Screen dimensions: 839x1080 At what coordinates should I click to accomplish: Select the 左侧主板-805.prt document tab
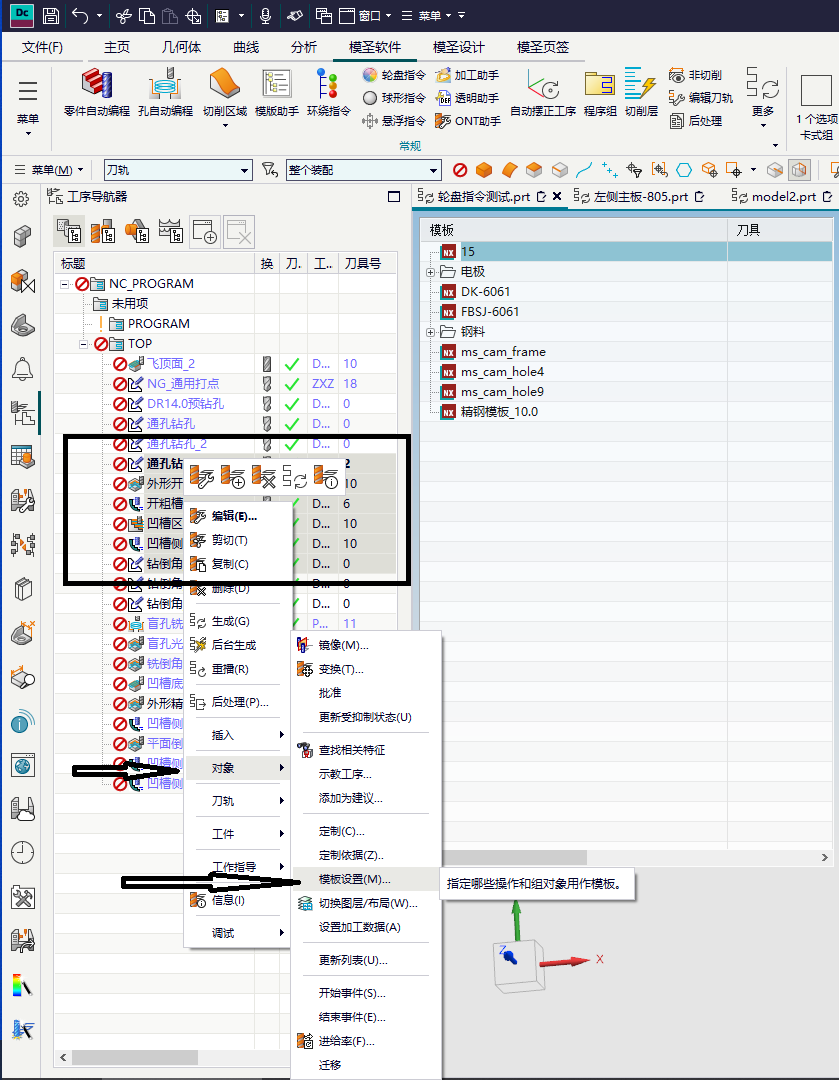click(x=641, y=197)
